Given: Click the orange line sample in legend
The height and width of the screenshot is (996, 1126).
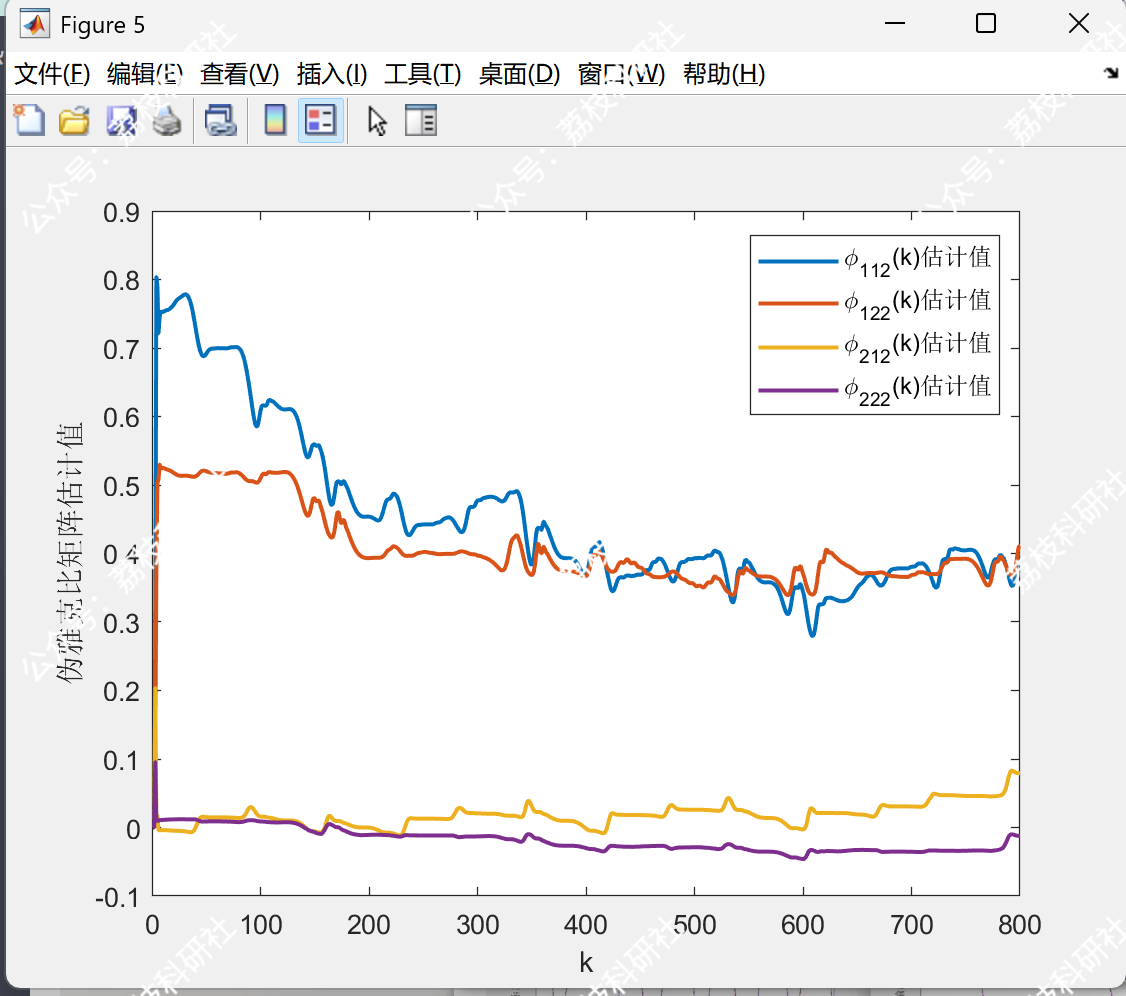Looking at the screenshot, I should click(798, 304).
